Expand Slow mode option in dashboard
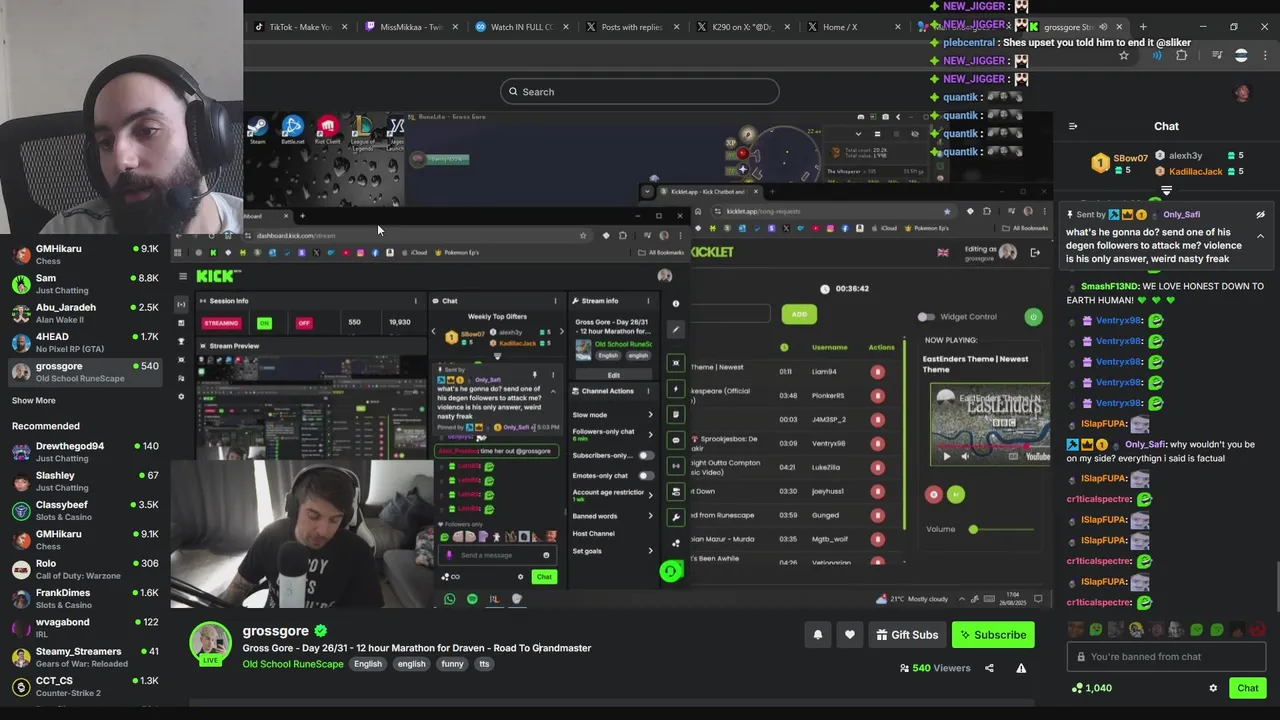 [x=650, y=415]
